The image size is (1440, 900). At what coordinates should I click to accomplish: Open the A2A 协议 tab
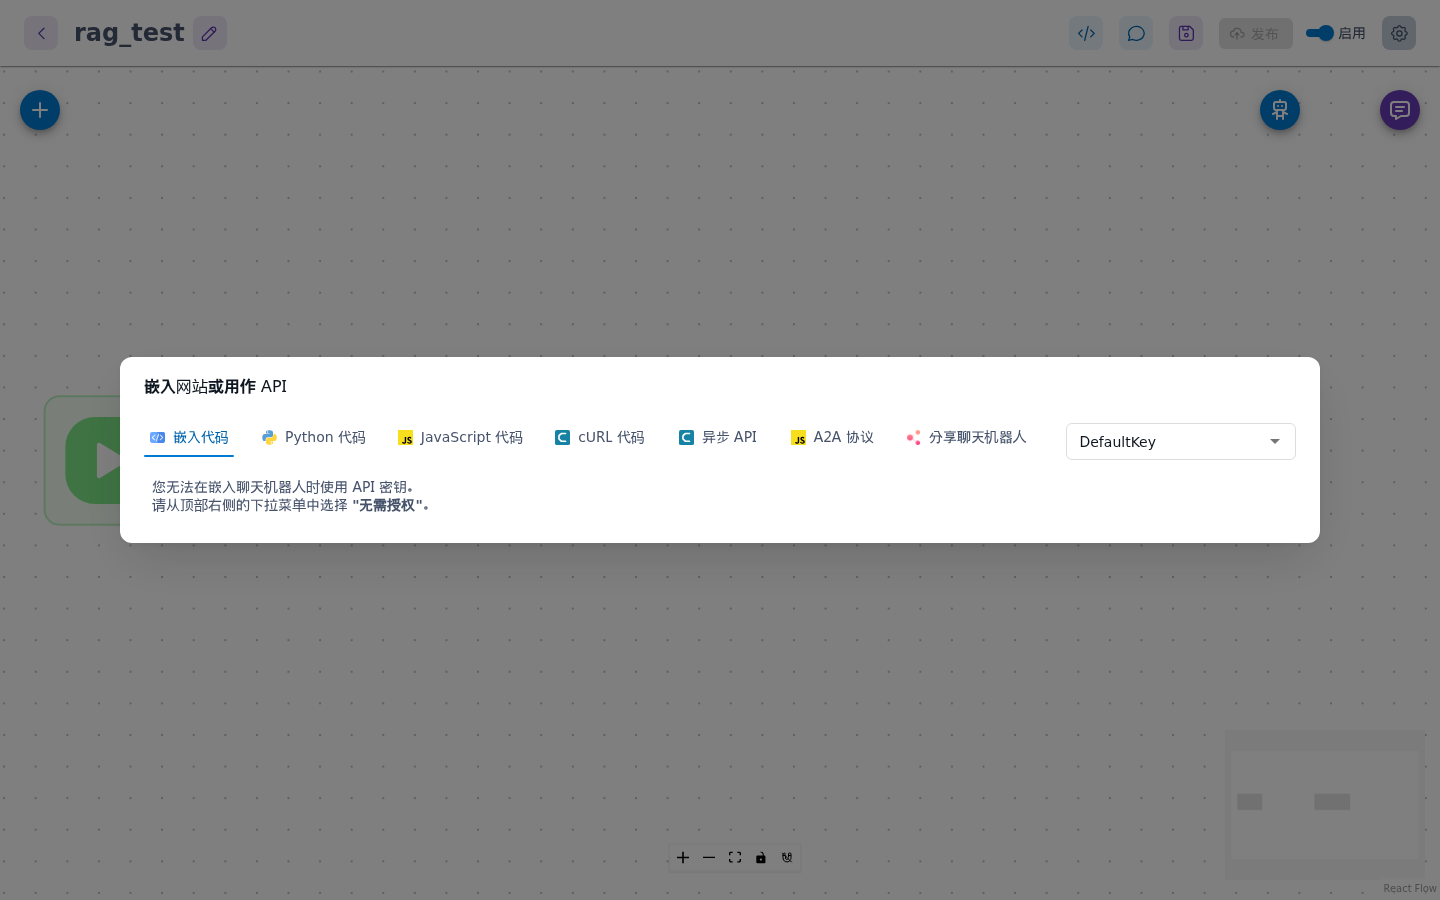tap(832, 438)
